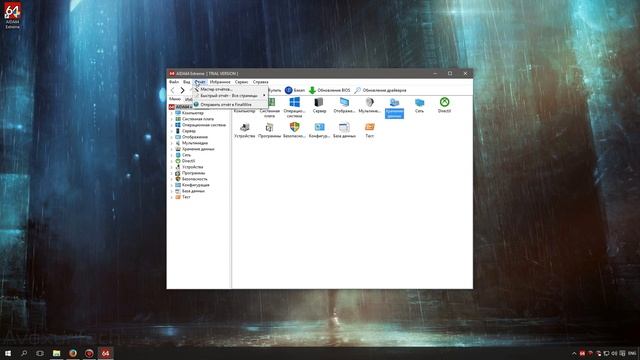Click the driver update magnifier icon
Image resolution: width=640 pixels, height=360 pixels.
tap(357, 90)
